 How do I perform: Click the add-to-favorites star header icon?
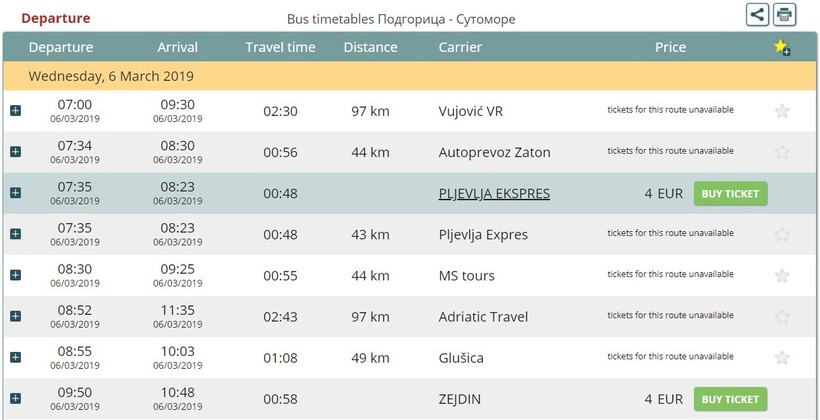782,48
